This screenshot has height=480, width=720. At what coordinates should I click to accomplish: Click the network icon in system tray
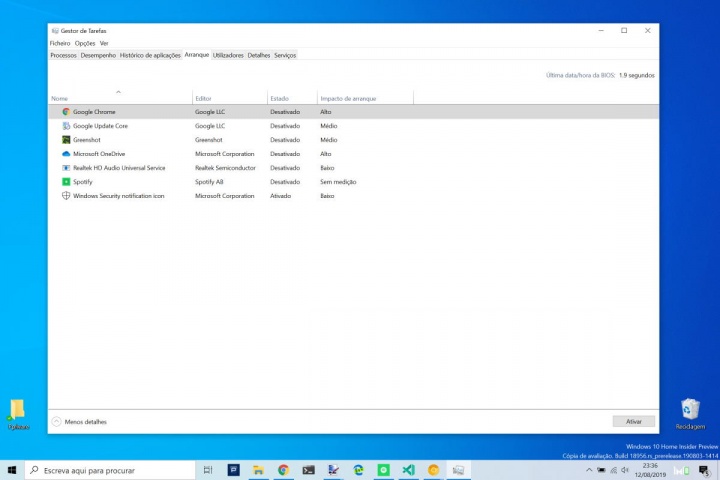(x=613, y=470)
